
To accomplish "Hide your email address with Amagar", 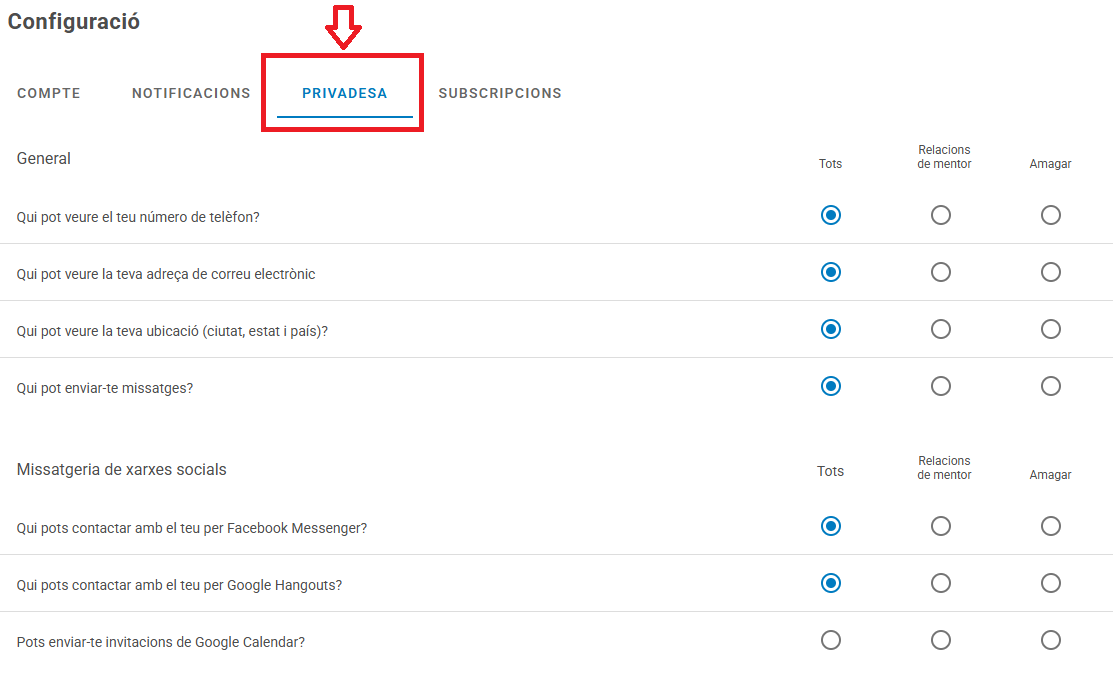I will pos(1050,272).
